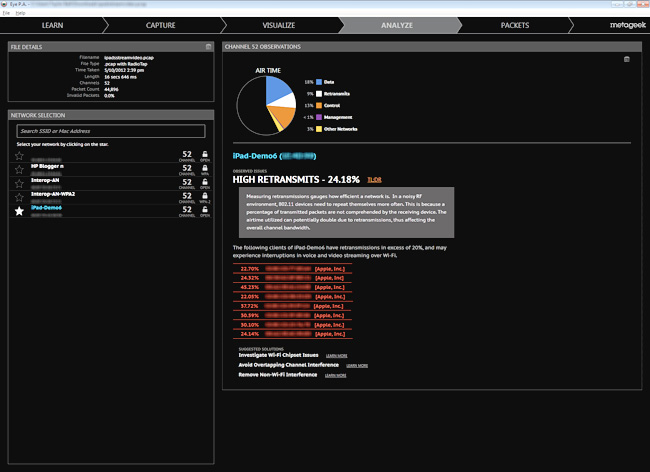
Task: Switch to the VISUALIZE tab
Action: pyautogui.click(x=279, y=25)
